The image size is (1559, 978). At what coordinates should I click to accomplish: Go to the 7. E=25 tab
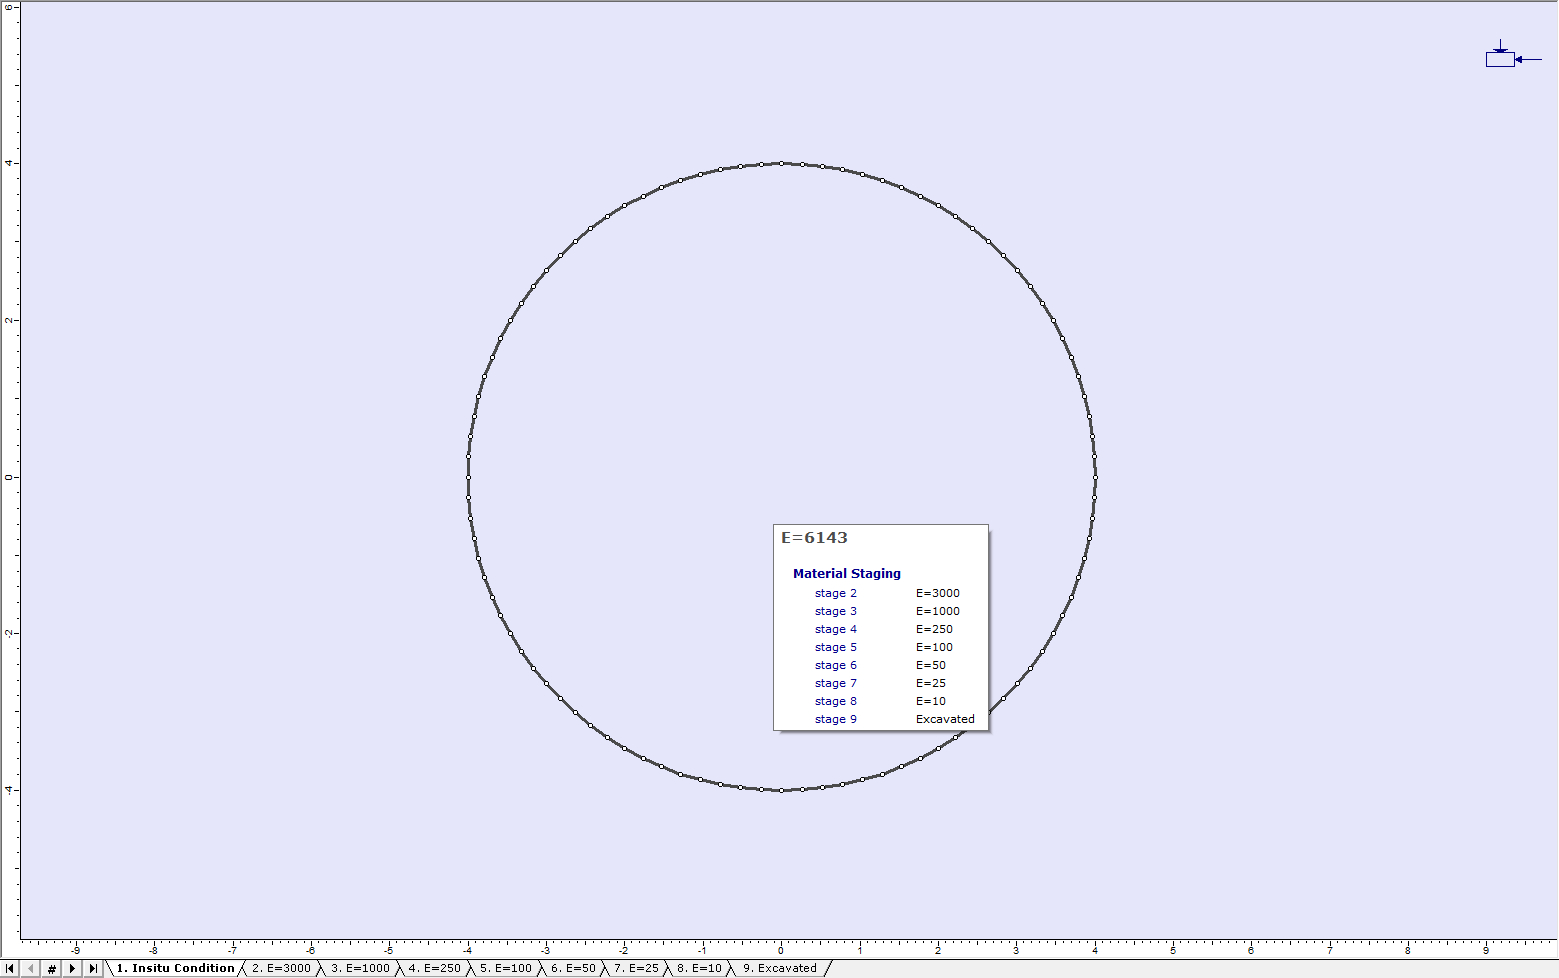[636, 968]
